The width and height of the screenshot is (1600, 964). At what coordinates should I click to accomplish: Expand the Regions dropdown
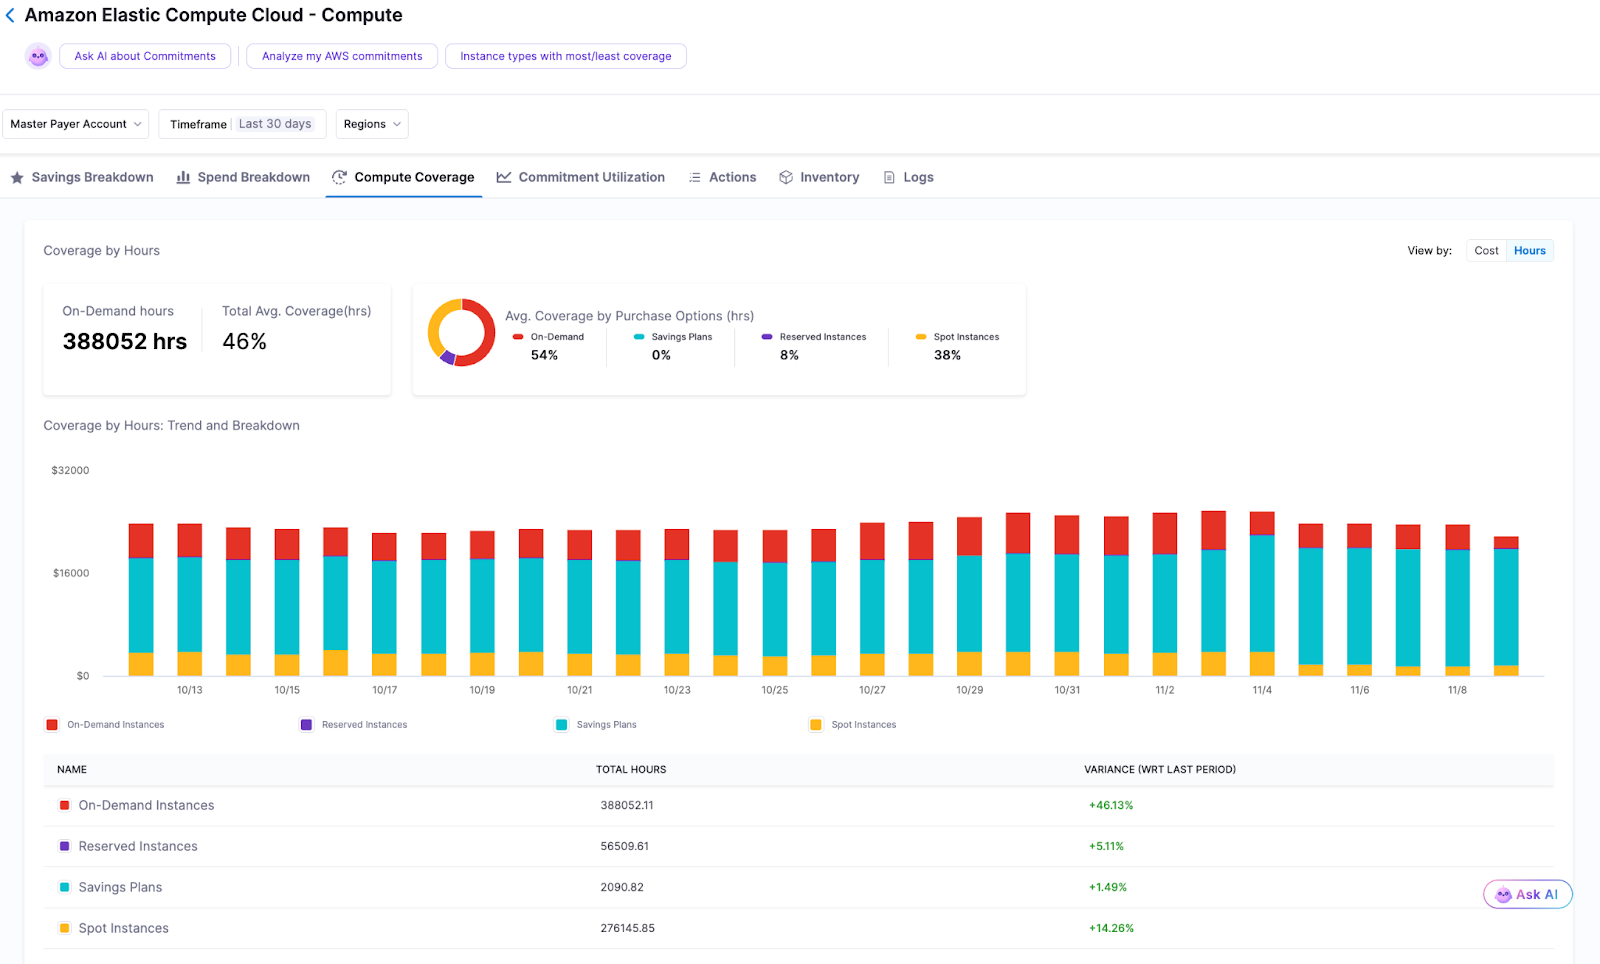[x=372, y=124]
